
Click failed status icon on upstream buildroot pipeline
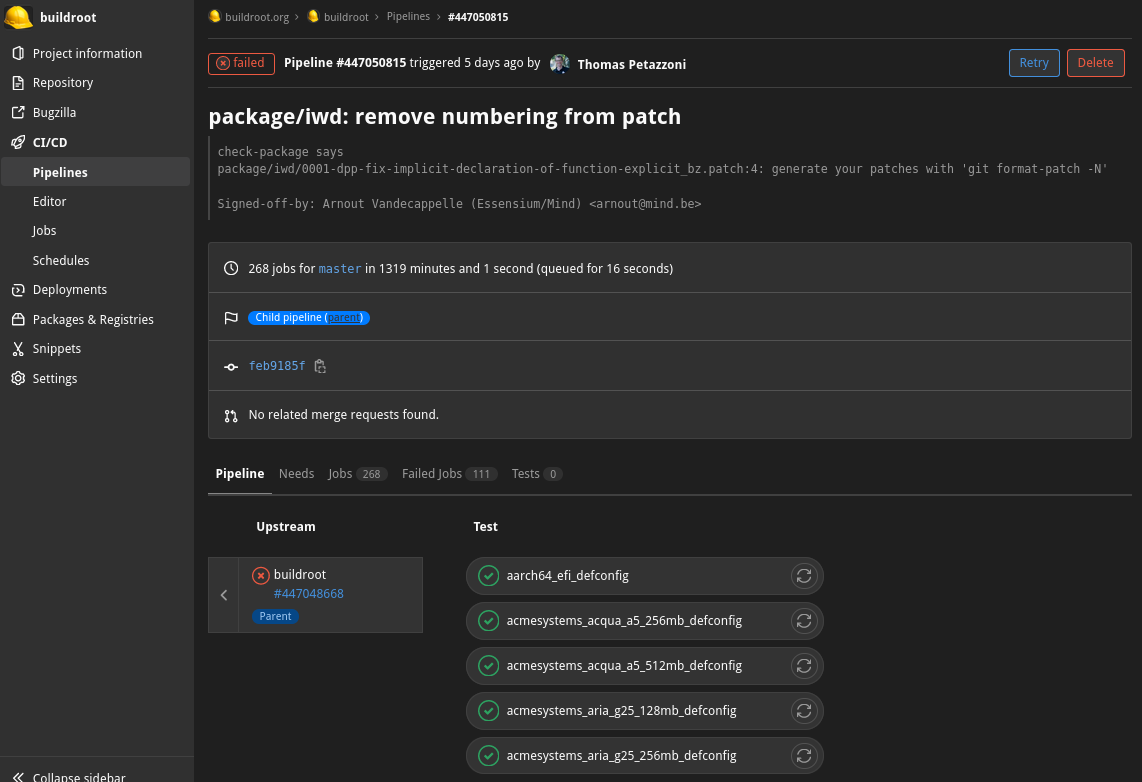[261, 575]
